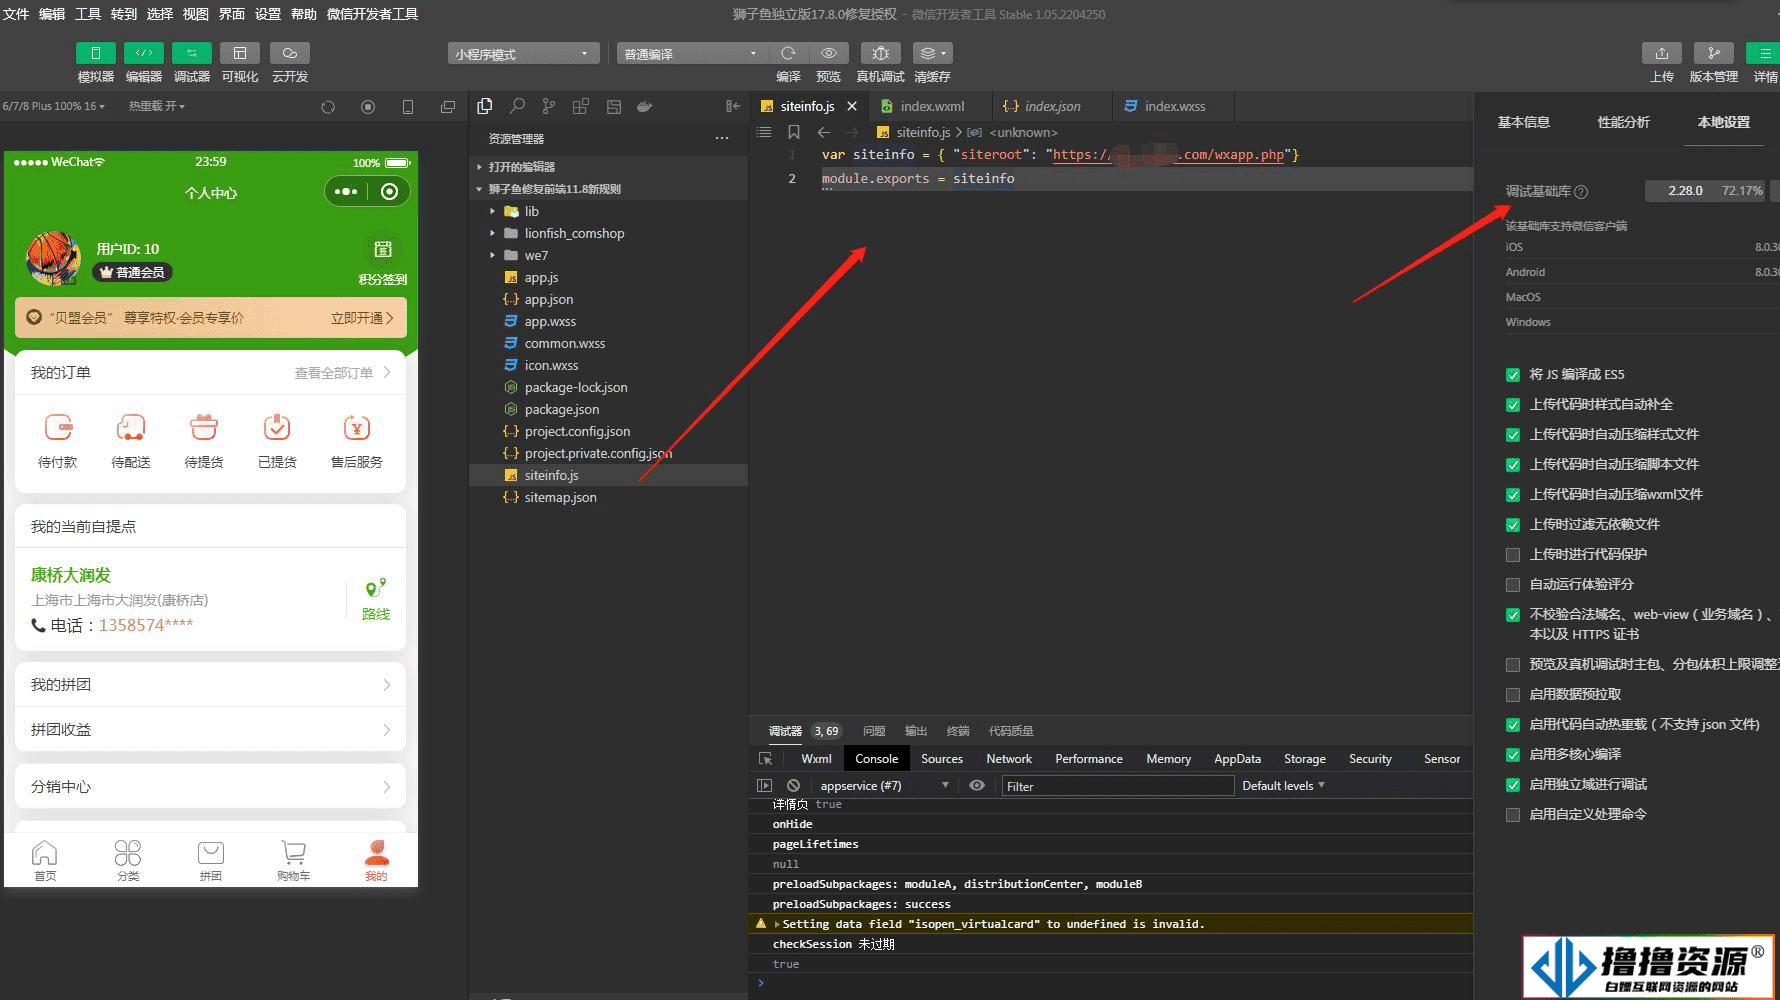Switch to the Sources devtools tab
The height and width of the screenshot is (1000, 1780).
942,759
